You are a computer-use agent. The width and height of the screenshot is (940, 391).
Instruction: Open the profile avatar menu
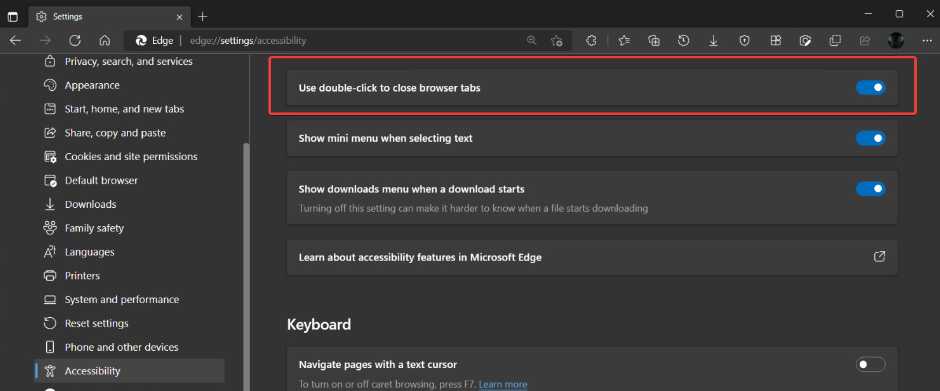896,41
